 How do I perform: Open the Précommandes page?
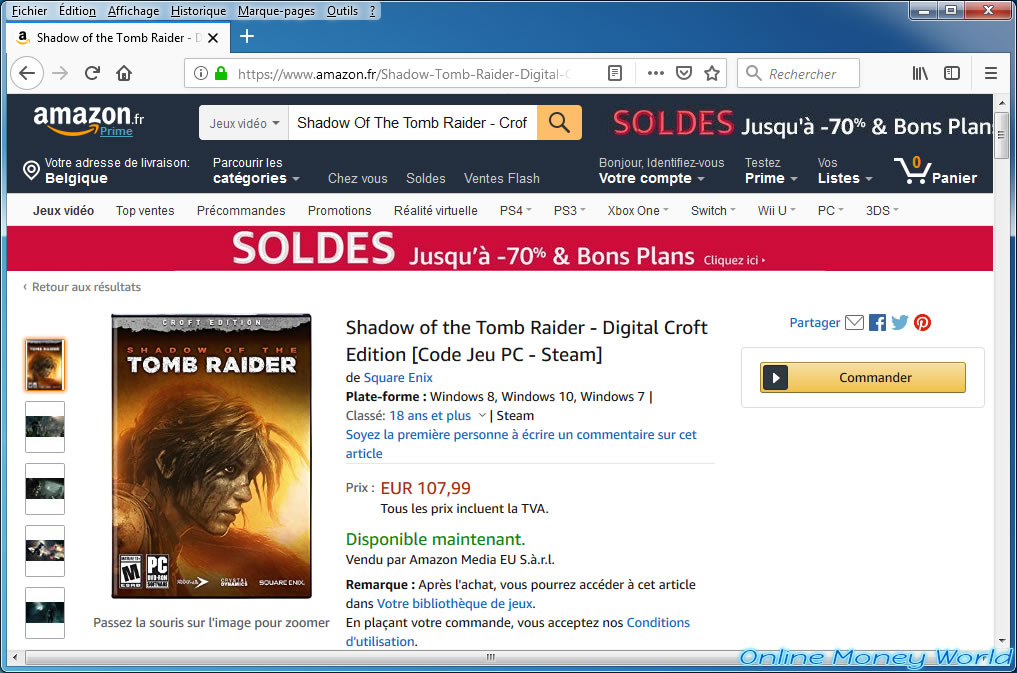tap(241, 211)
